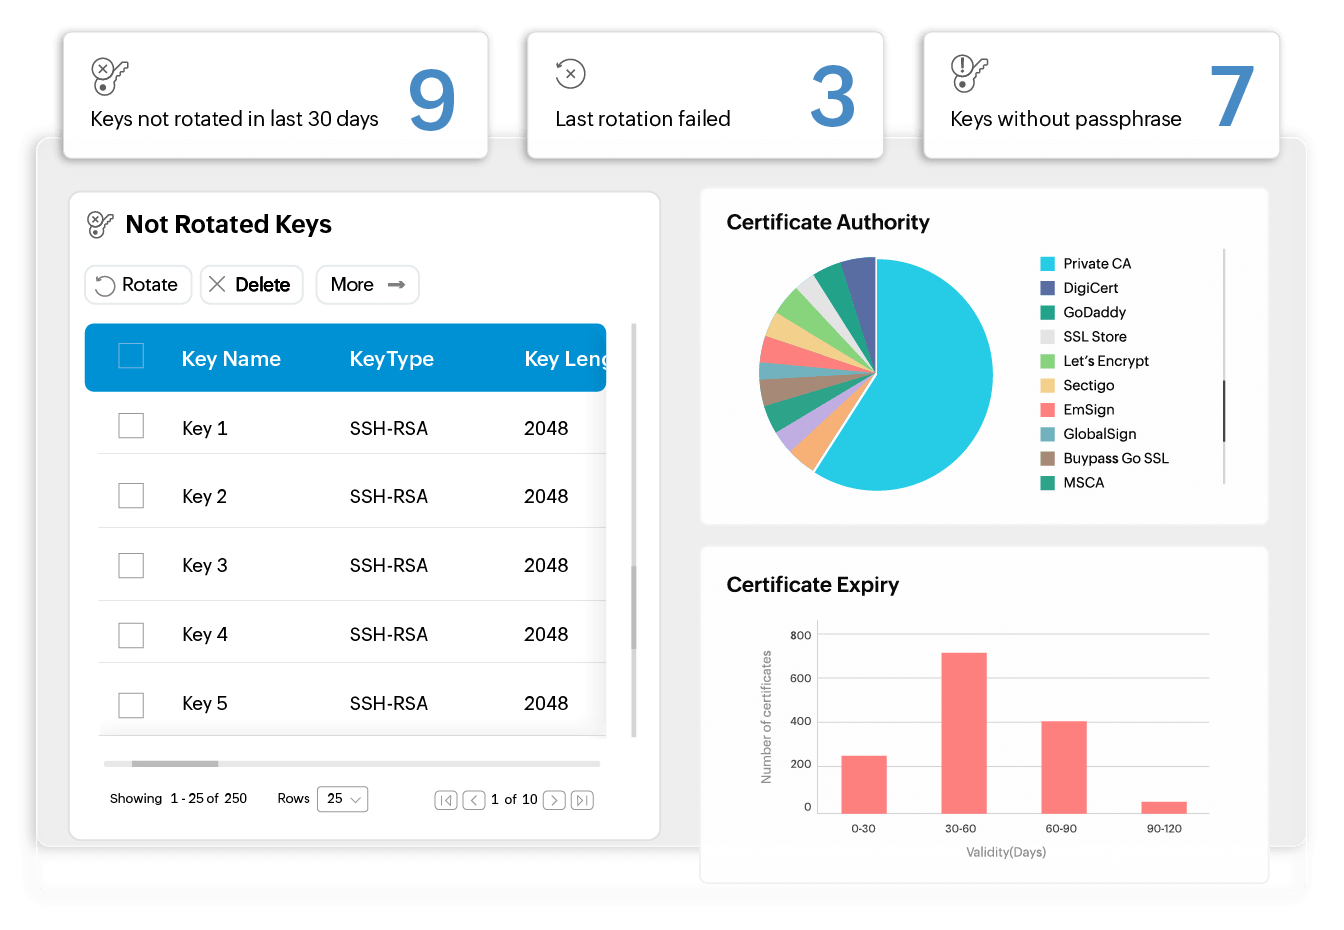Delete the selected keys
The height and width of the screenshot is (930, 1344).
click(x=251, y=285)
